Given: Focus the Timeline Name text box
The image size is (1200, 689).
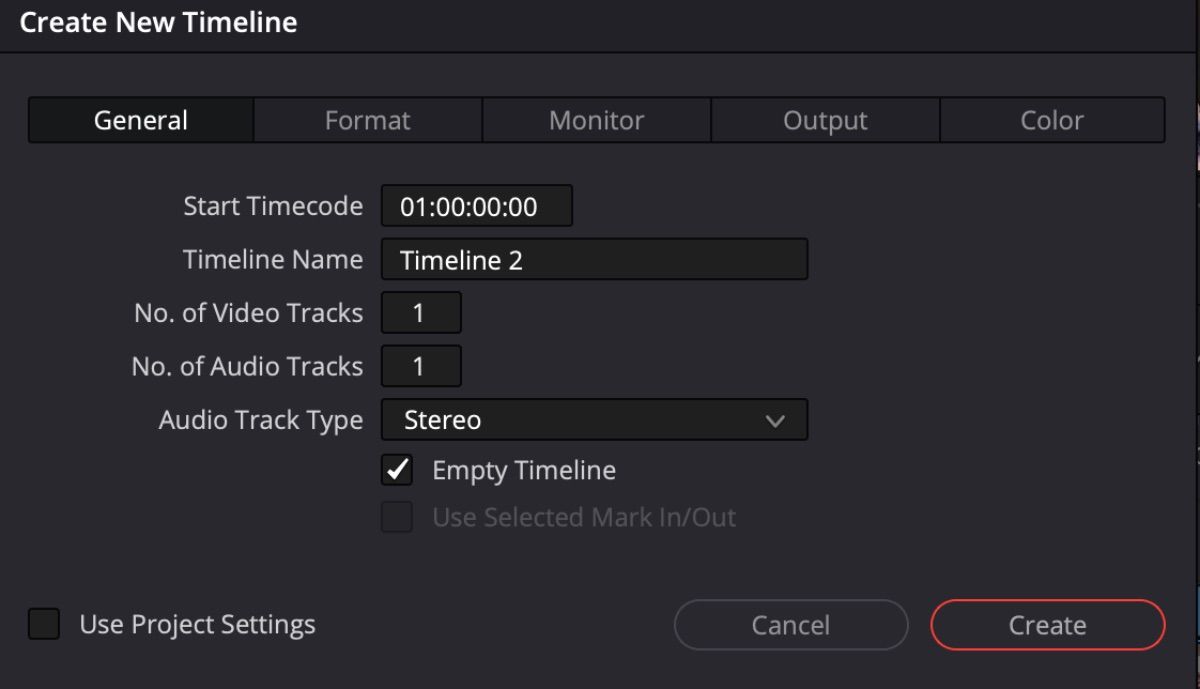Looking at the screenshot, I should coord(594,260).
